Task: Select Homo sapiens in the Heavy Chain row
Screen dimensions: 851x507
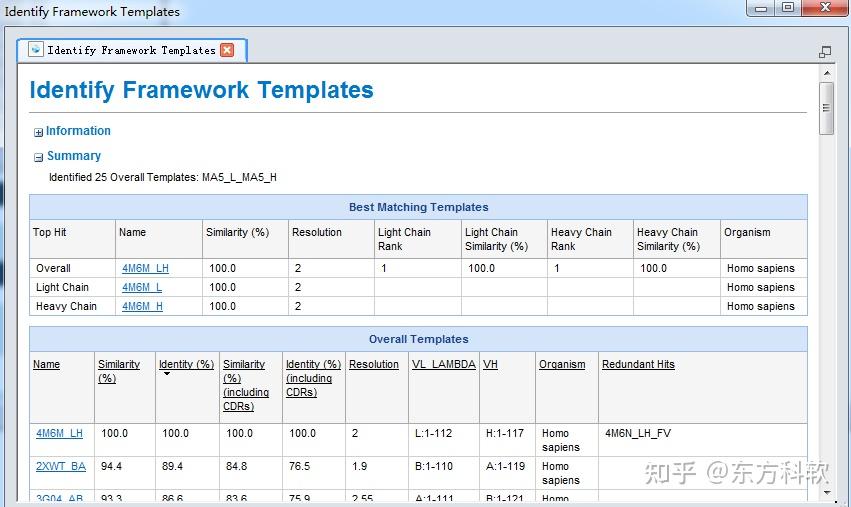Action: tap(760, 306)
